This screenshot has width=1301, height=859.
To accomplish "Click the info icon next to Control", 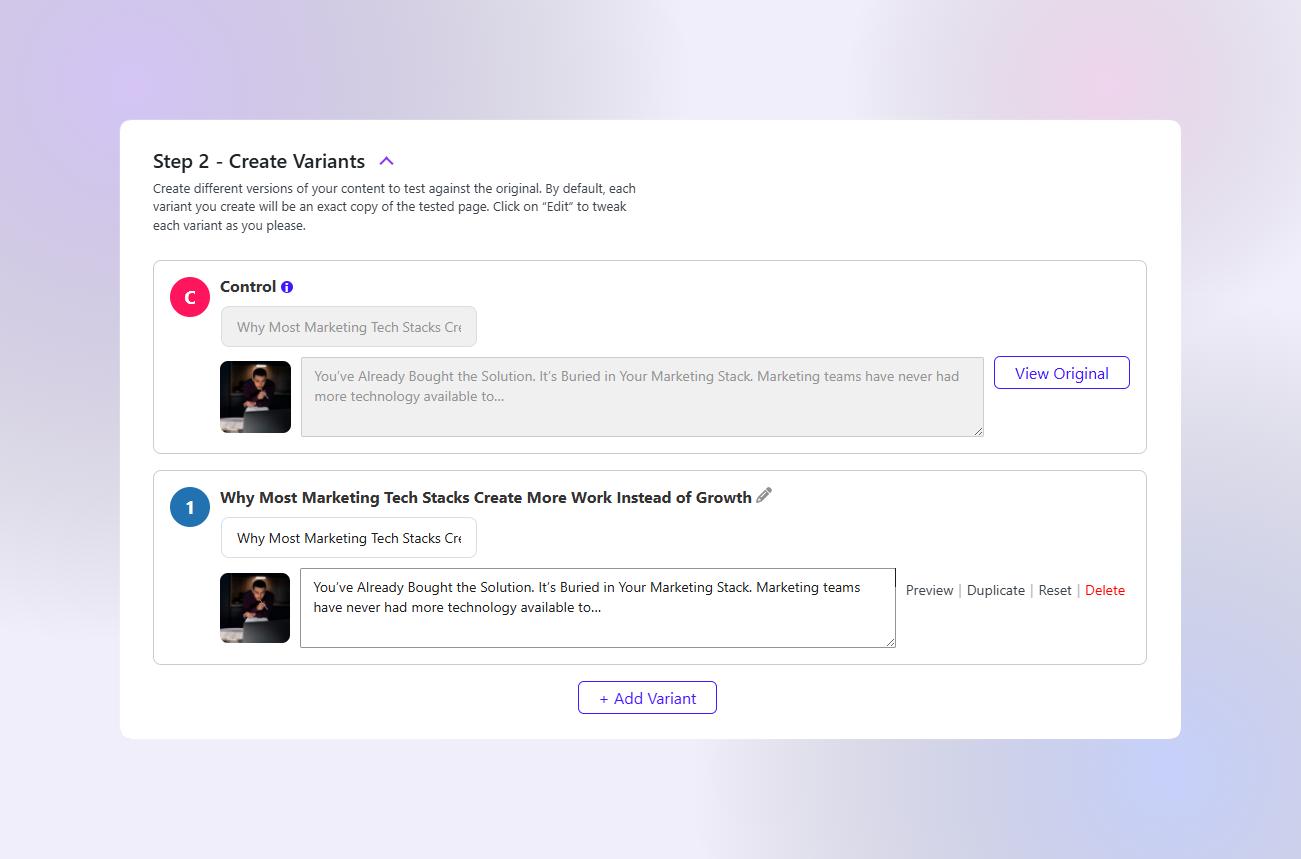I will click(287, 287).
